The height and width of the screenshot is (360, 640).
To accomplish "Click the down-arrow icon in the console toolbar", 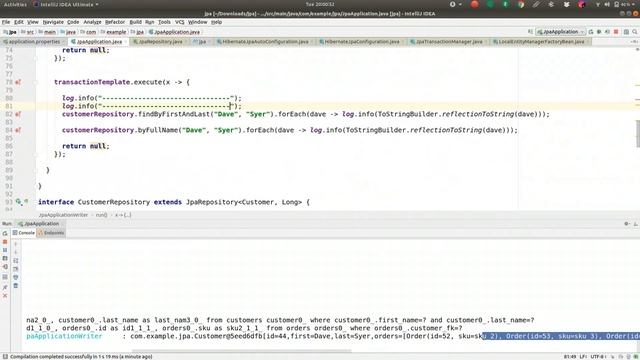I will [x=16, y=252].
